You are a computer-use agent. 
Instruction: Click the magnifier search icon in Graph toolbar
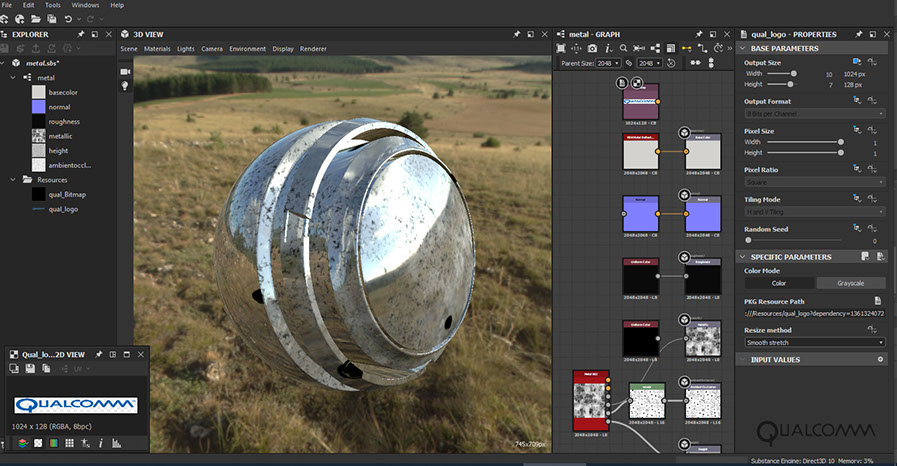coord(623,48)
